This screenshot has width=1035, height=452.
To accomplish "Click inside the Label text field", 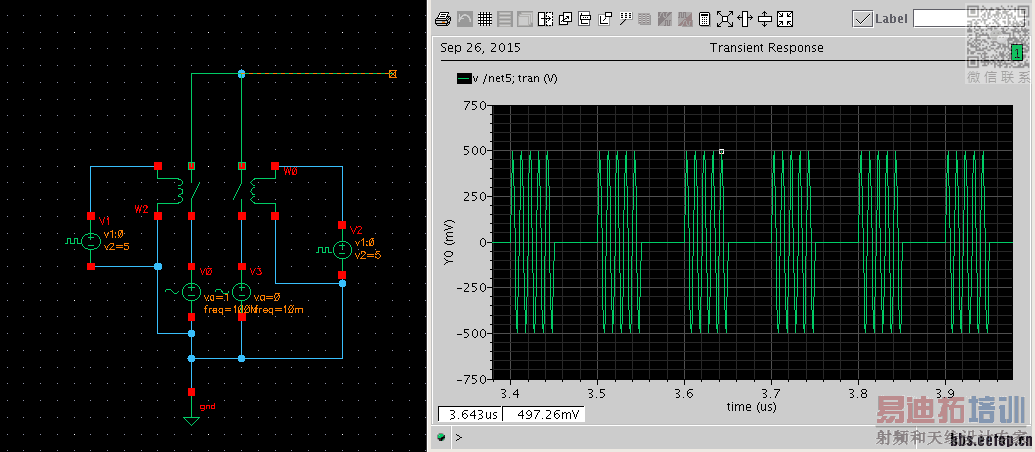I will 938,19.
